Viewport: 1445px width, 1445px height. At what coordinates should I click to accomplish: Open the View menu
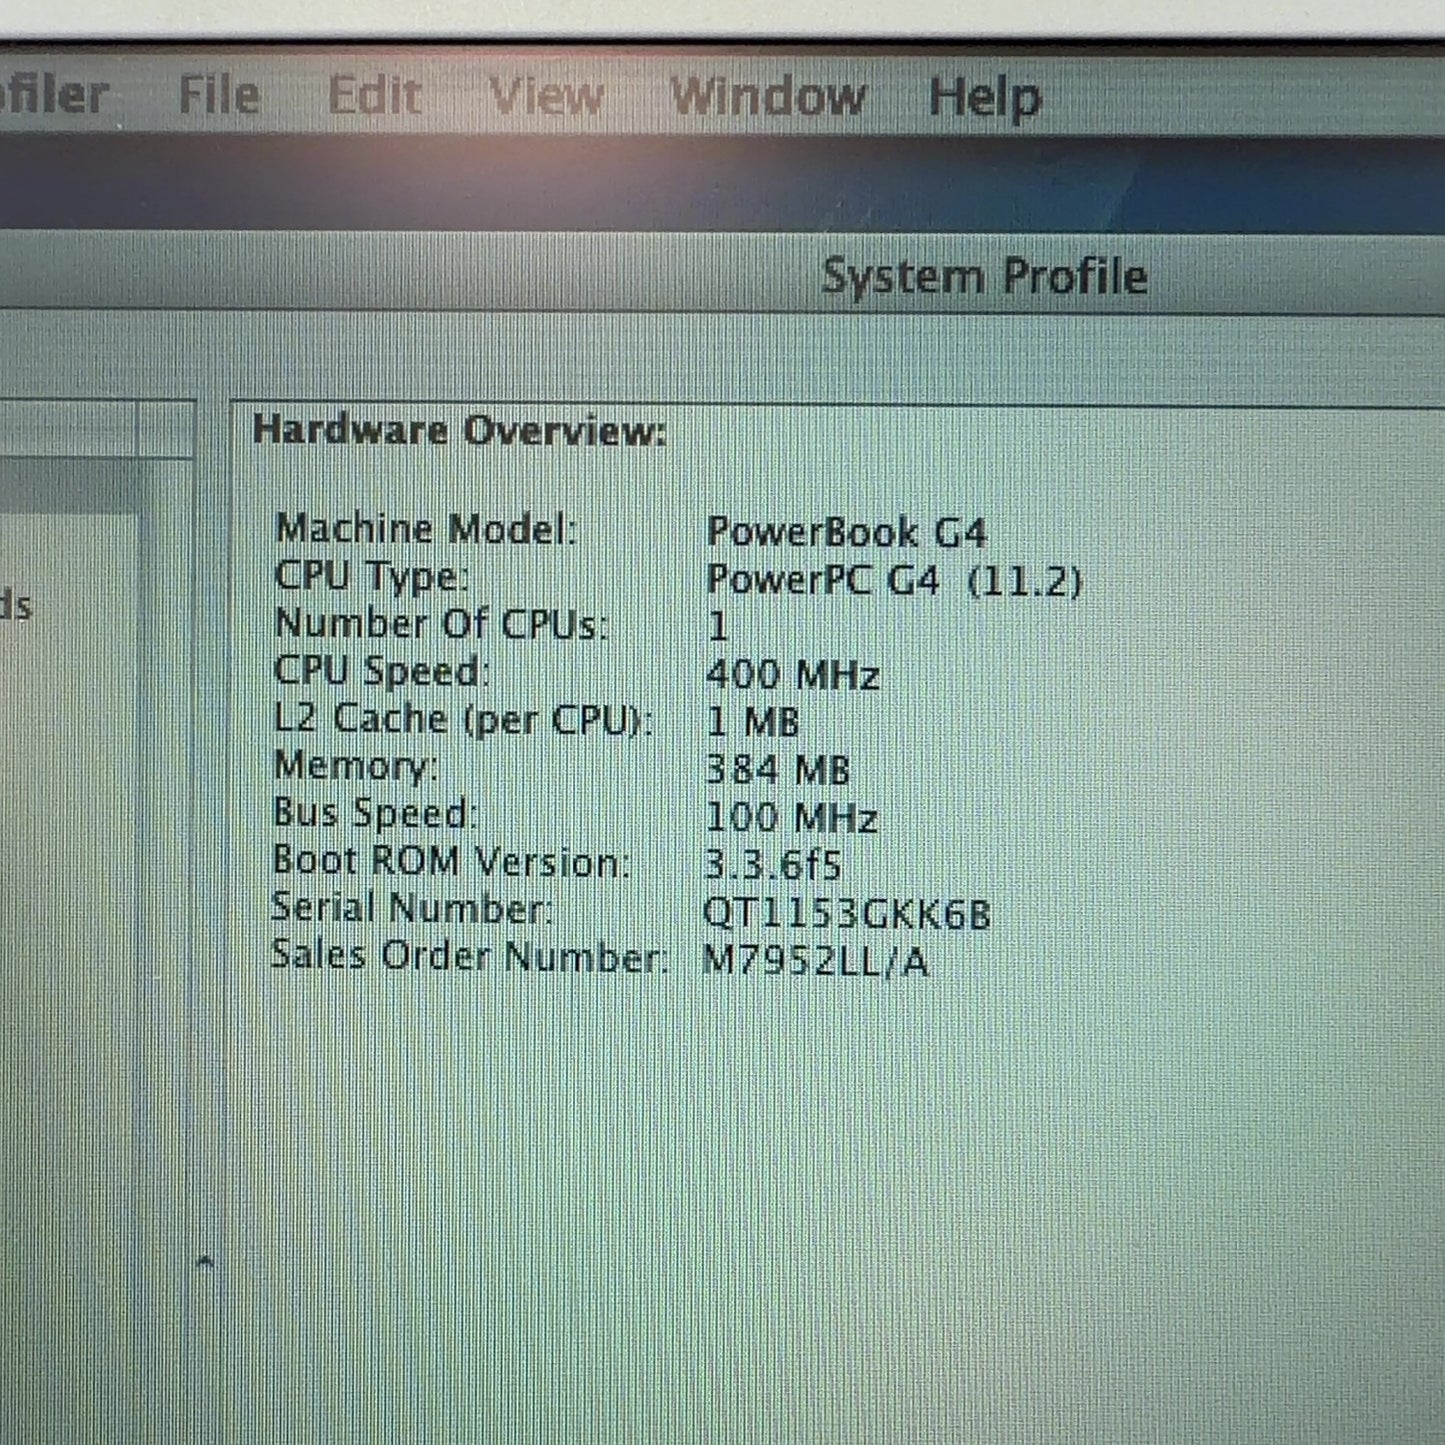coord(546,97)
